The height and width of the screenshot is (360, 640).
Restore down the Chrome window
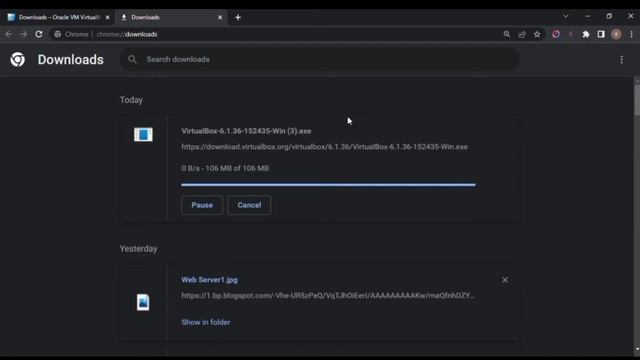(609, 16)
